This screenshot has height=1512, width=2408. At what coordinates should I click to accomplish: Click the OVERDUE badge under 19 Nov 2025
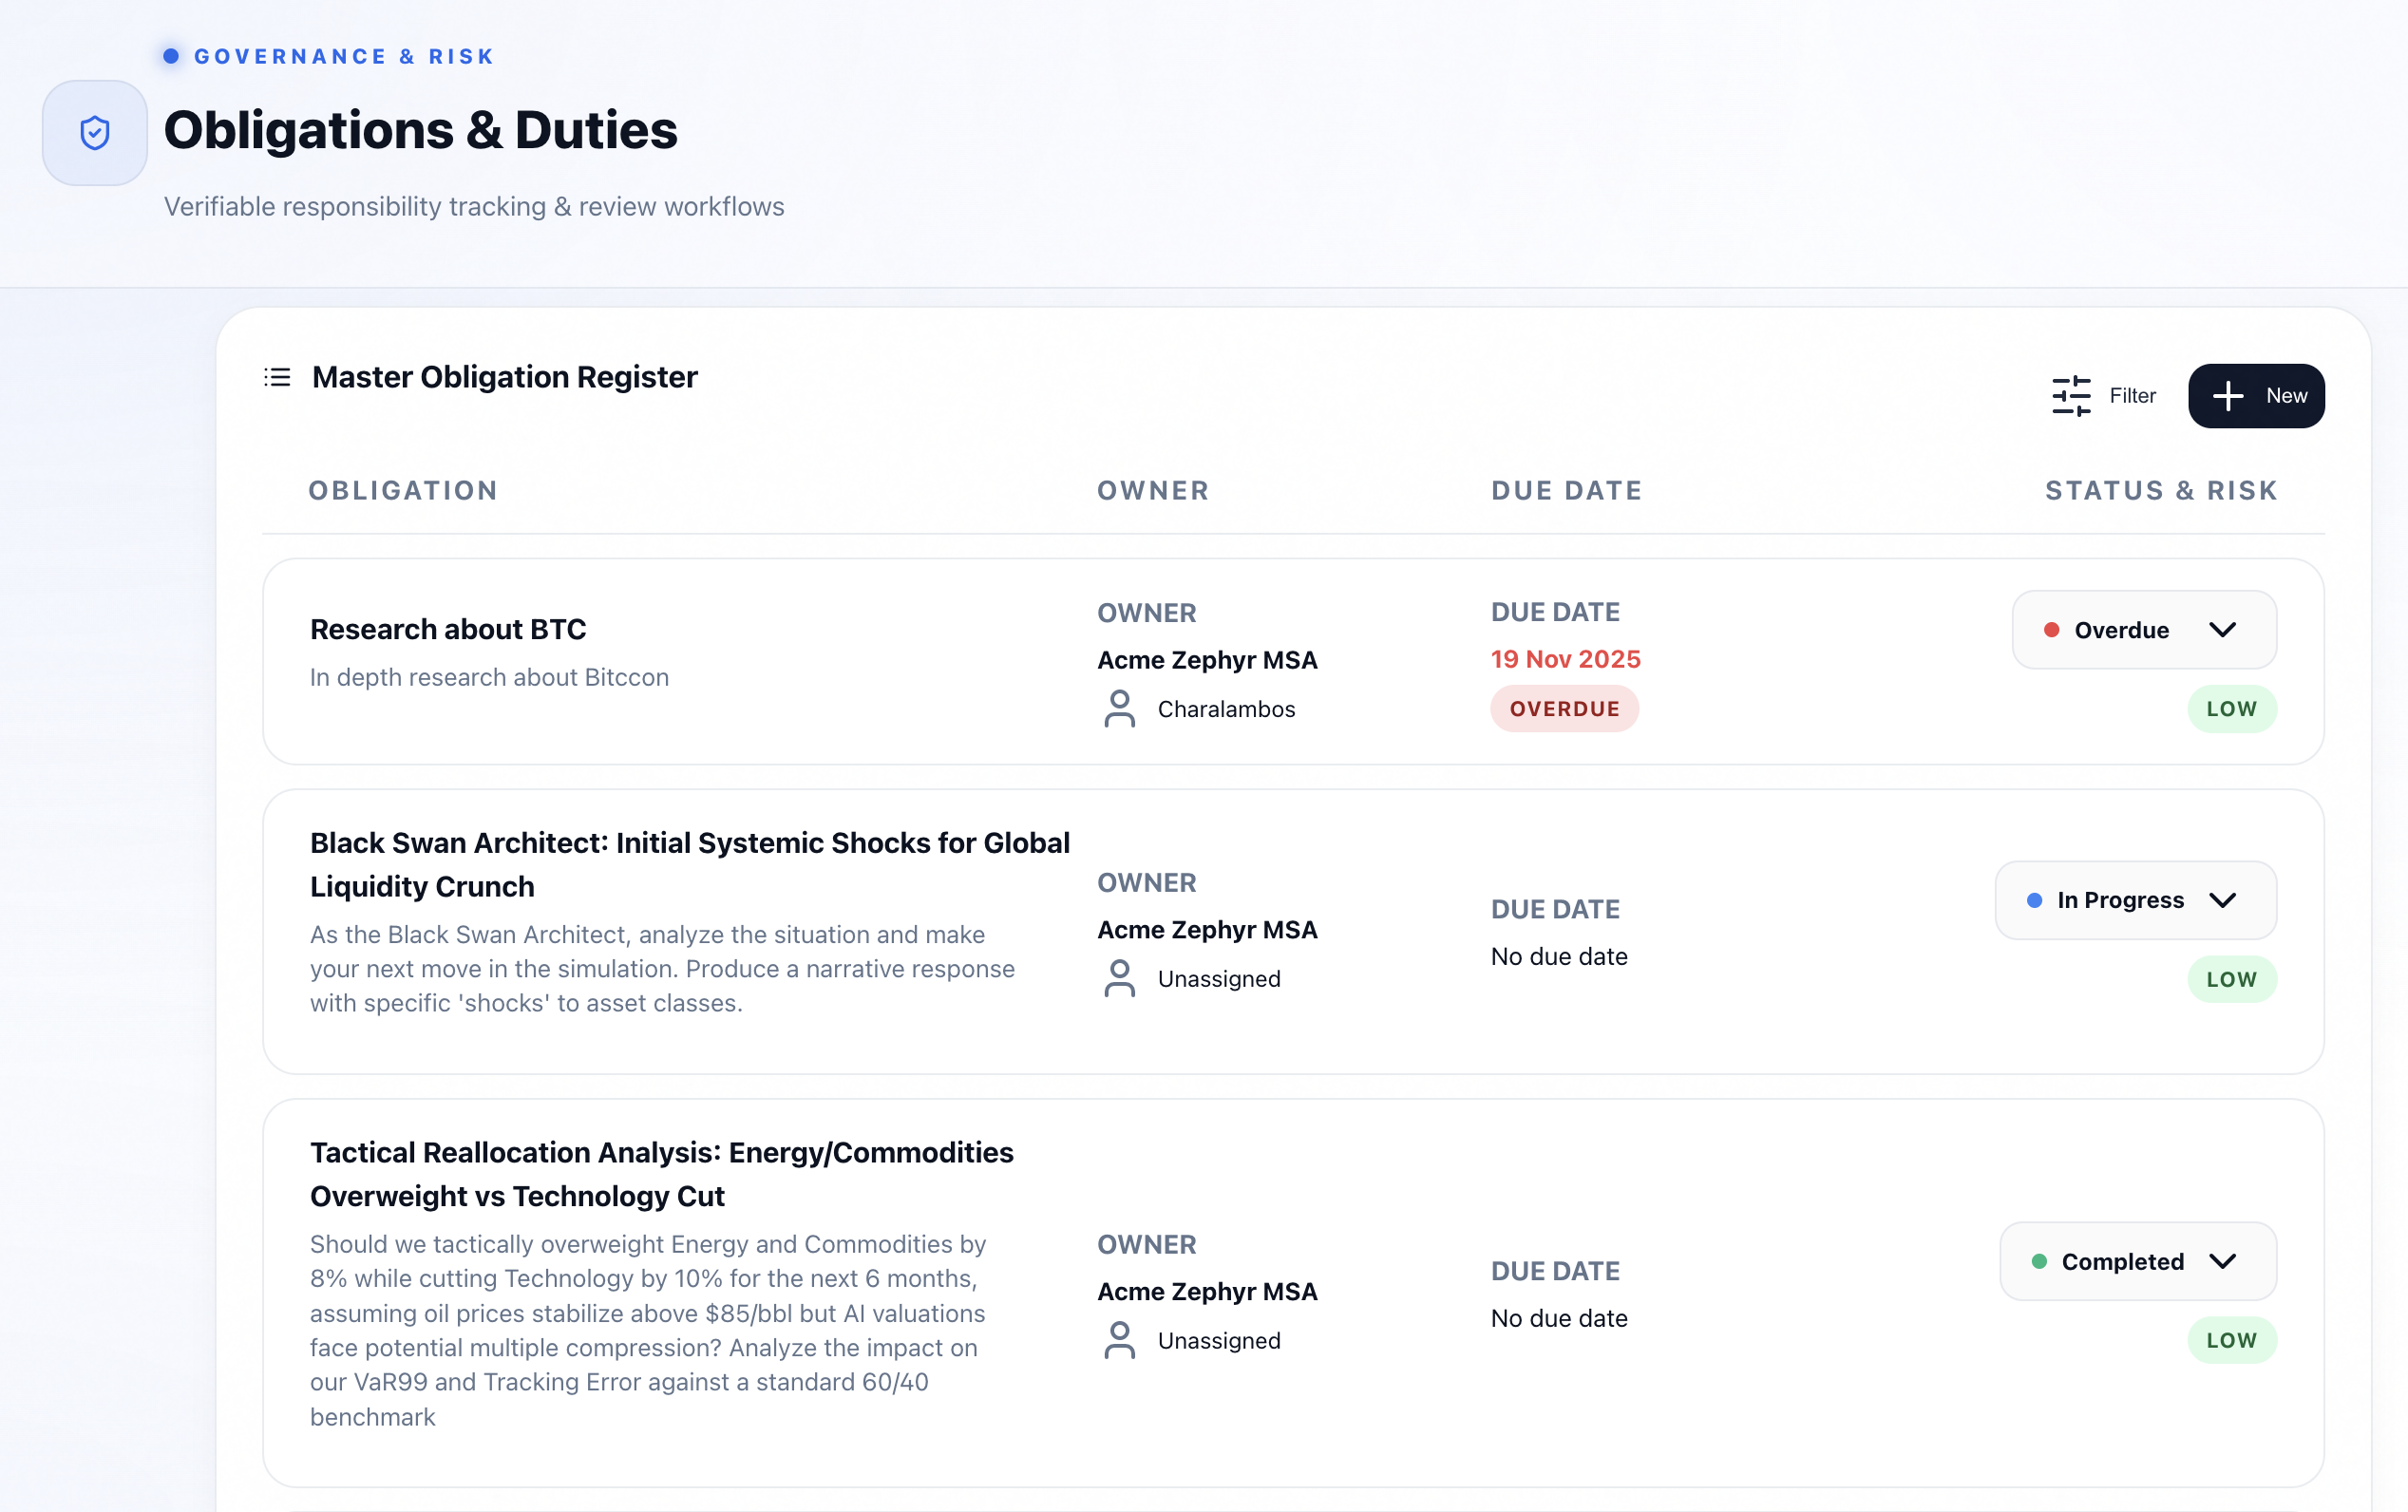pyautogui.click(x=1564, y=708)
